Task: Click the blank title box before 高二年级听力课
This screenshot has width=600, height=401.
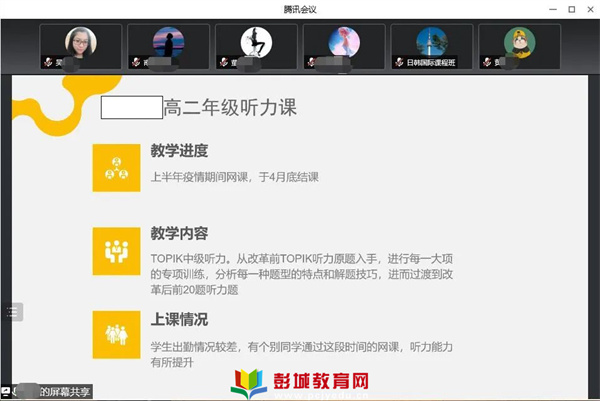Action: click(x=132, y=107)
